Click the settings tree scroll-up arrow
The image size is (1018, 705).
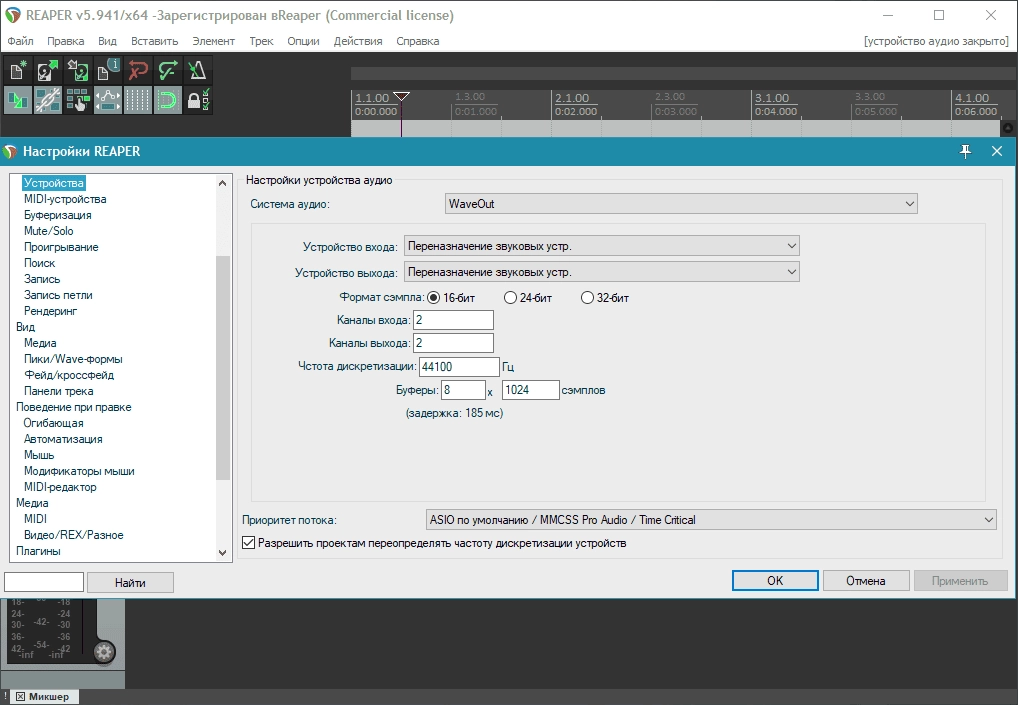[x=223, y=183]
